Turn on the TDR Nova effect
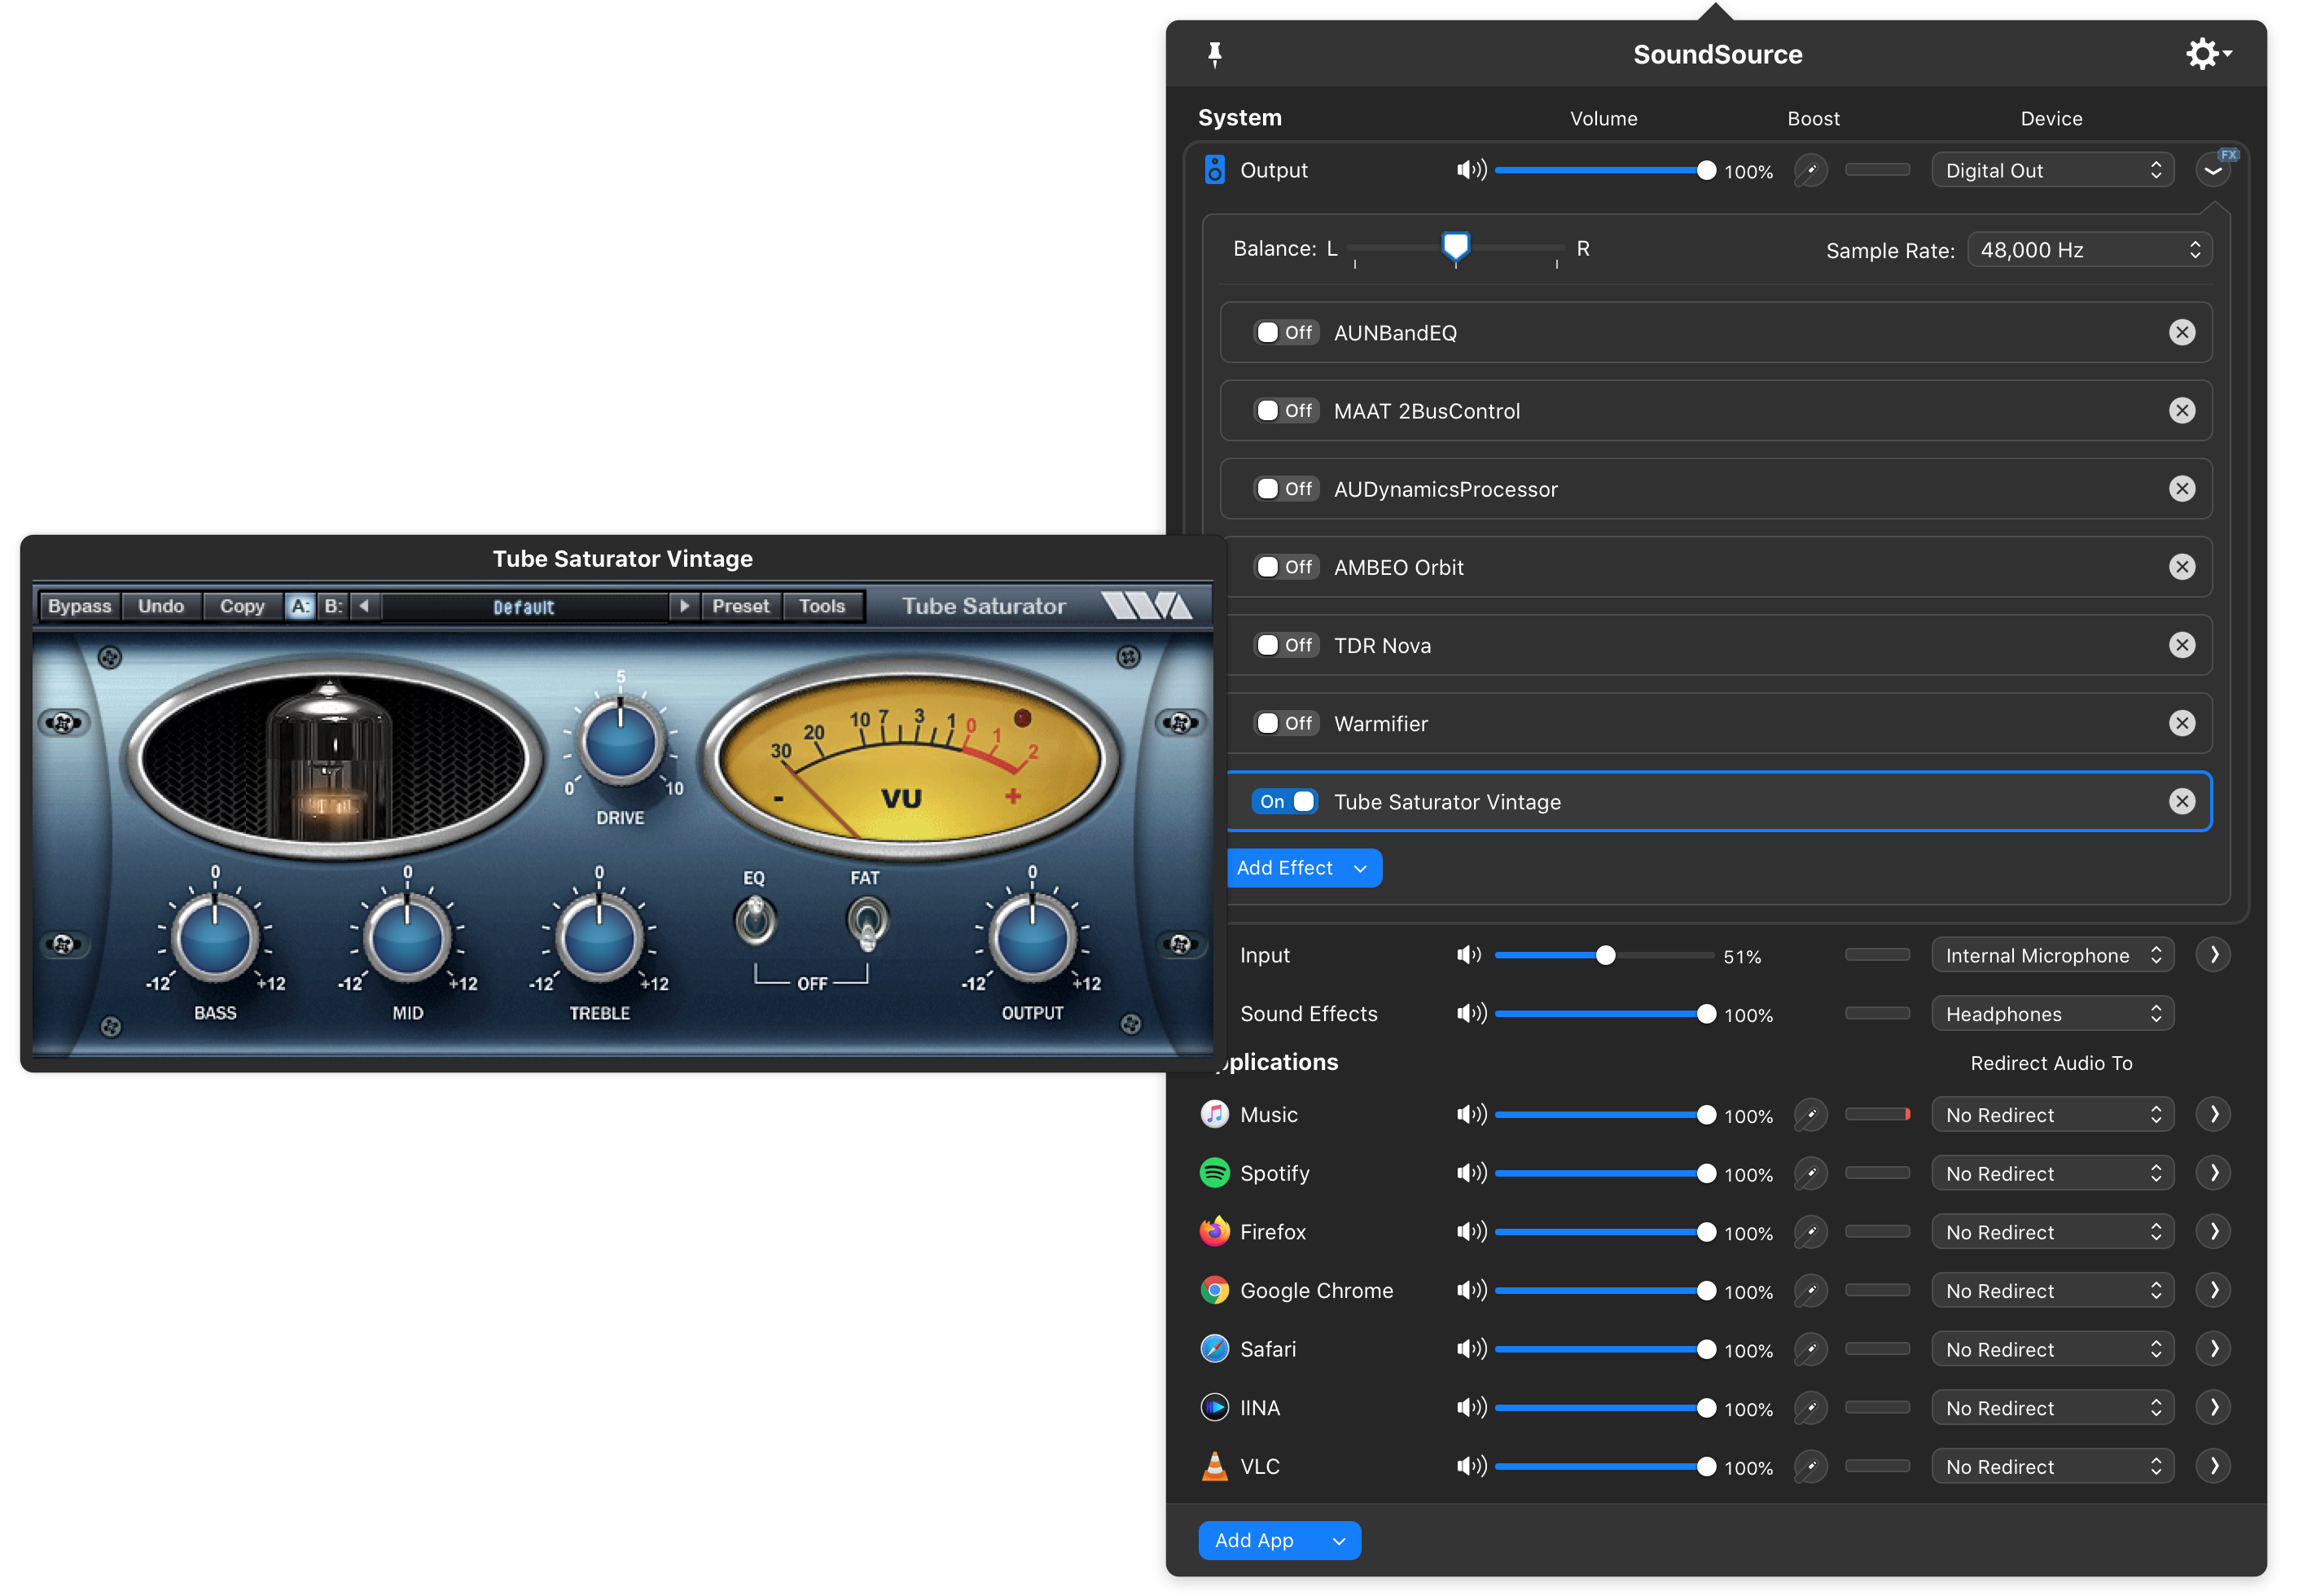The width and height of the screenshot is (2303, 1596). coord(1285,645)
